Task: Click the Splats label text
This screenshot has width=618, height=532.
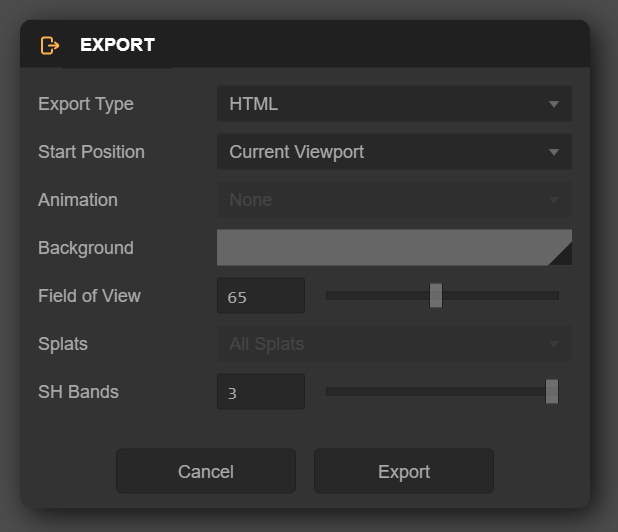Action: tap(63, 344)
